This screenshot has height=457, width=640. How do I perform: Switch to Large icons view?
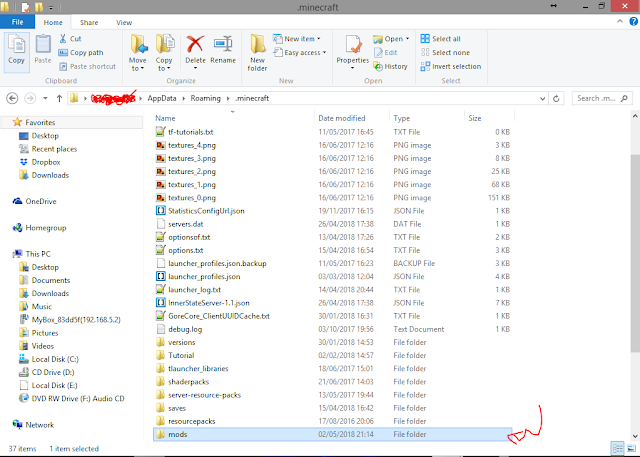click(x=631, y=448)
